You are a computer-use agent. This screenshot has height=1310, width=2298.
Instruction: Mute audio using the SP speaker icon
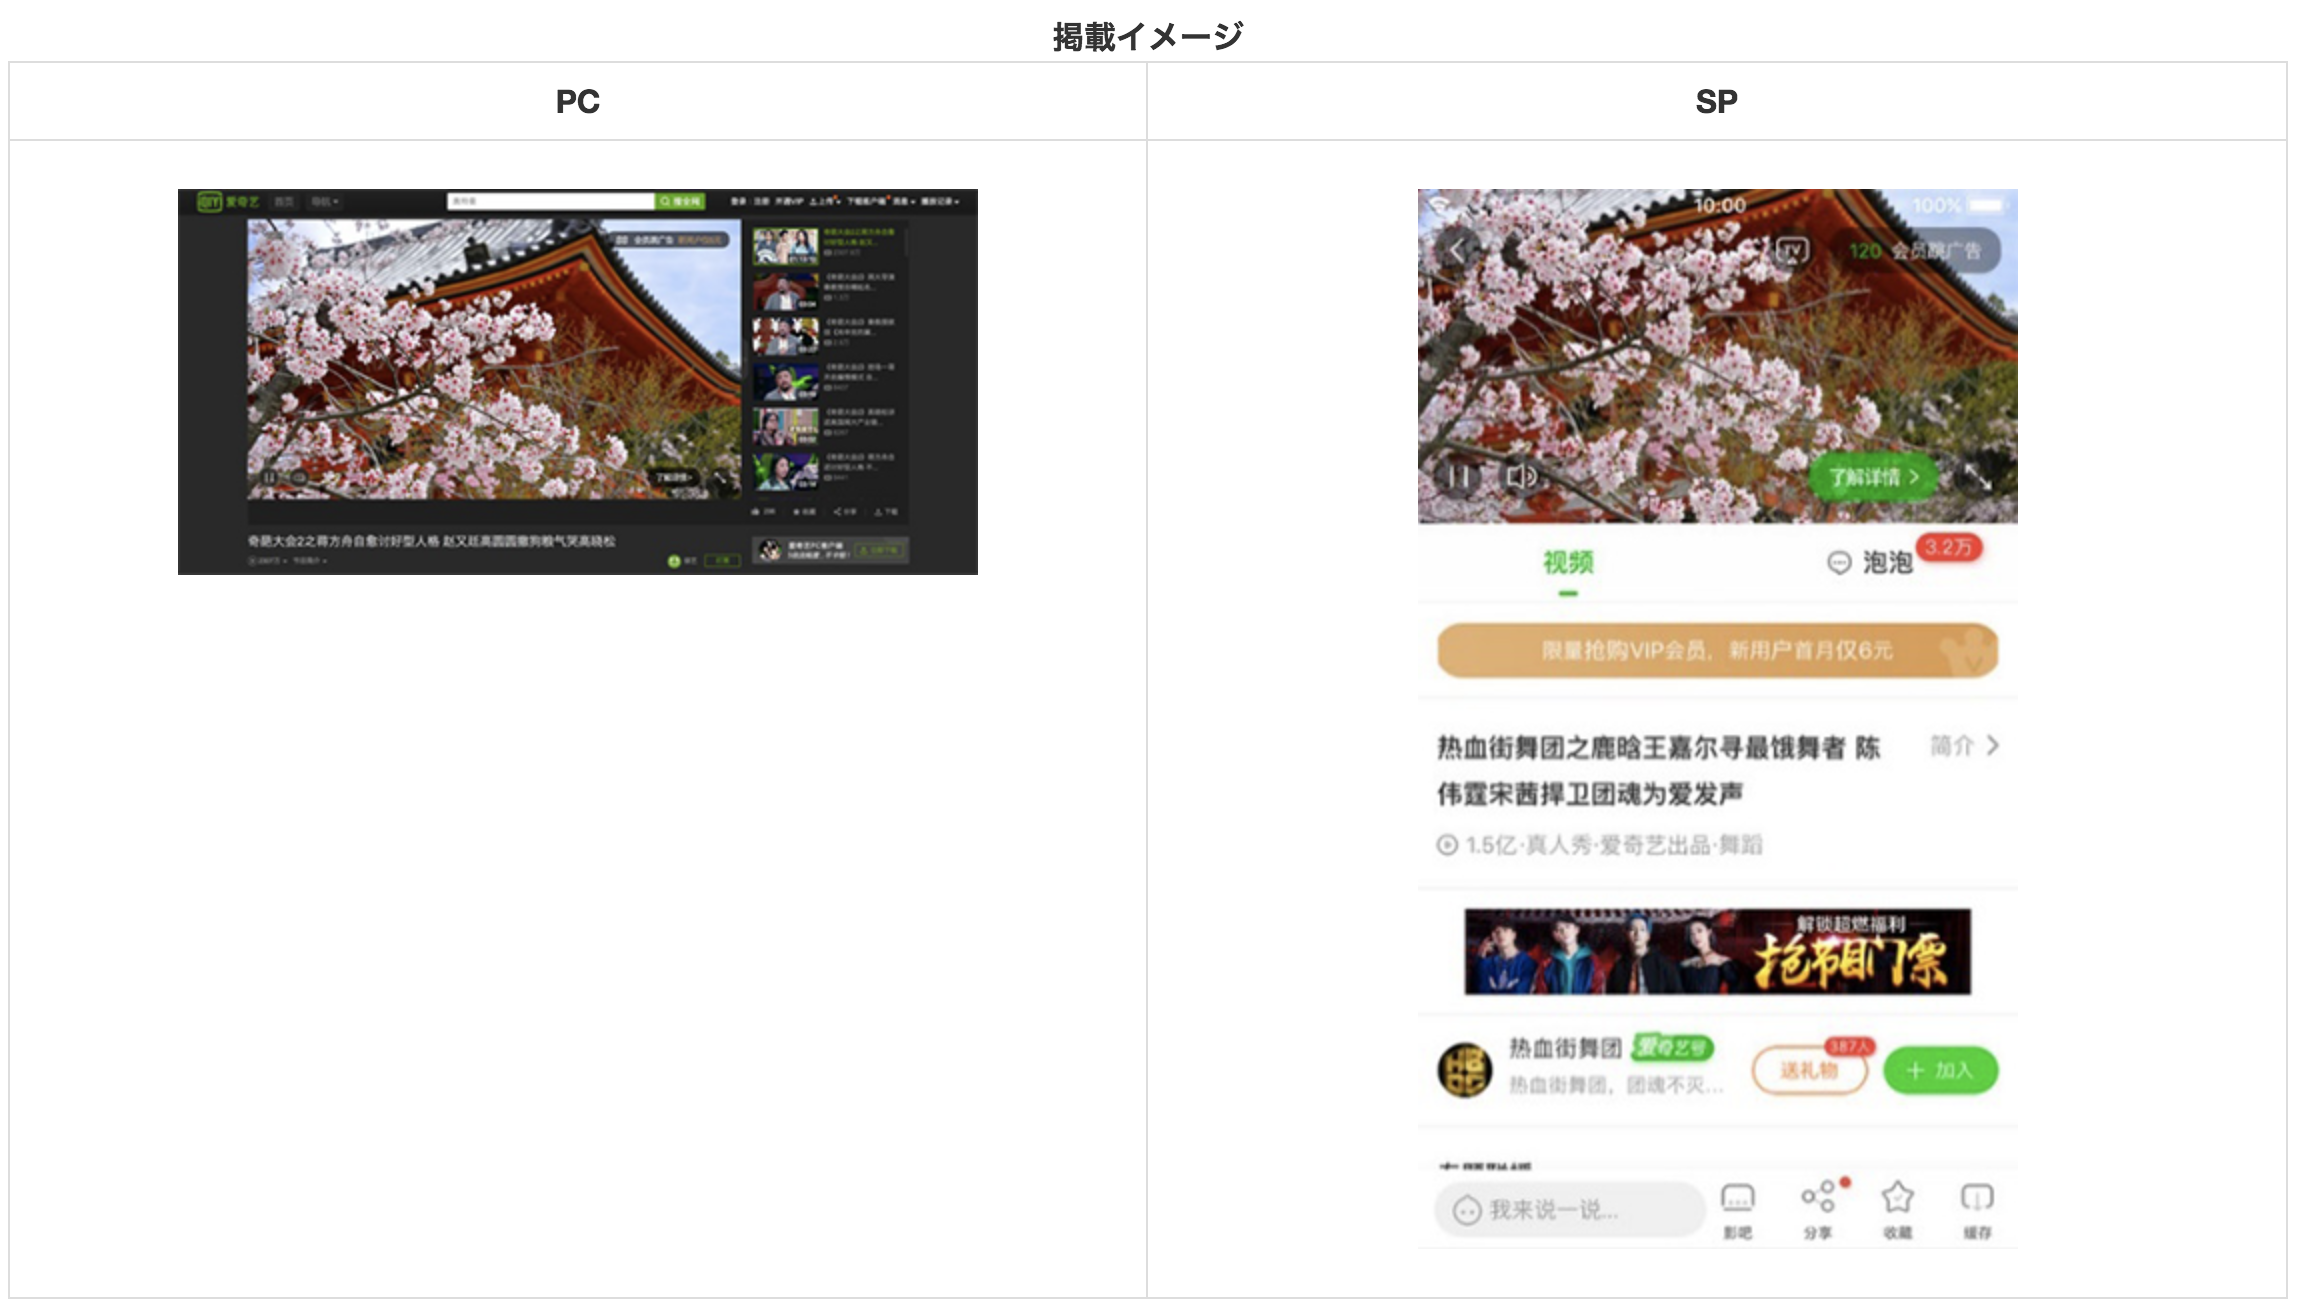point(1520,476)
